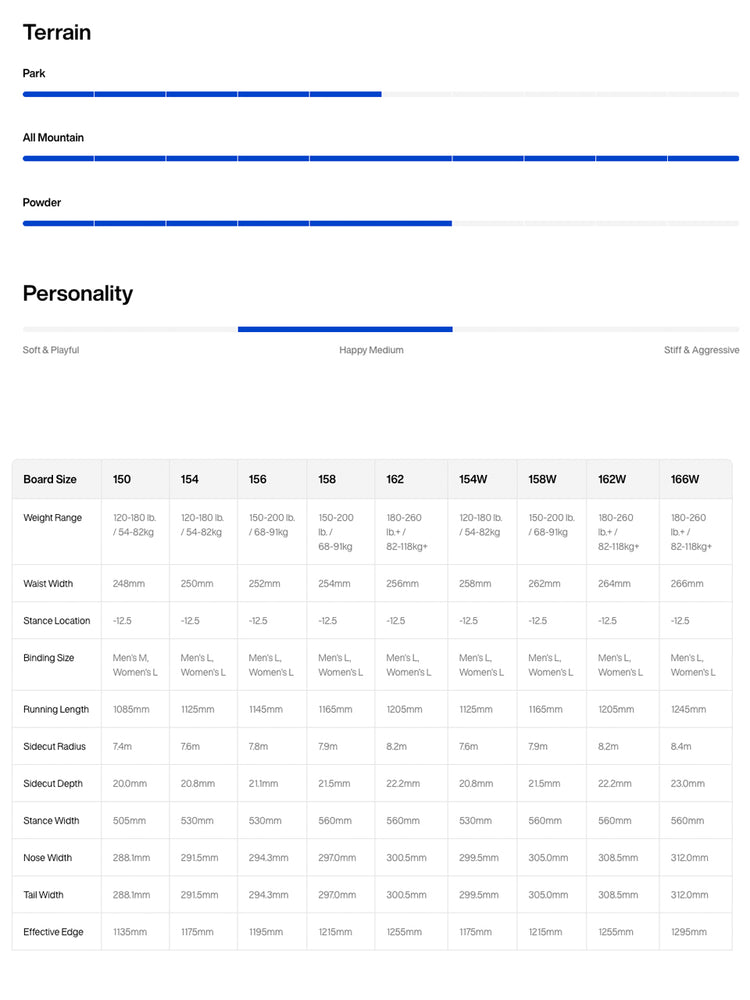The height and width of the screenshot is (1000, 750).
Task: Click the Personality flex bar
Action: click(381, 329)
